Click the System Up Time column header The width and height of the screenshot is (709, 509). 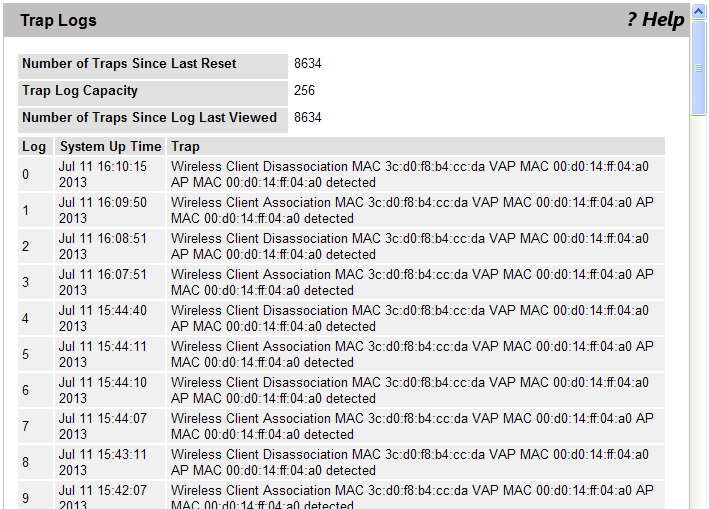110,146
